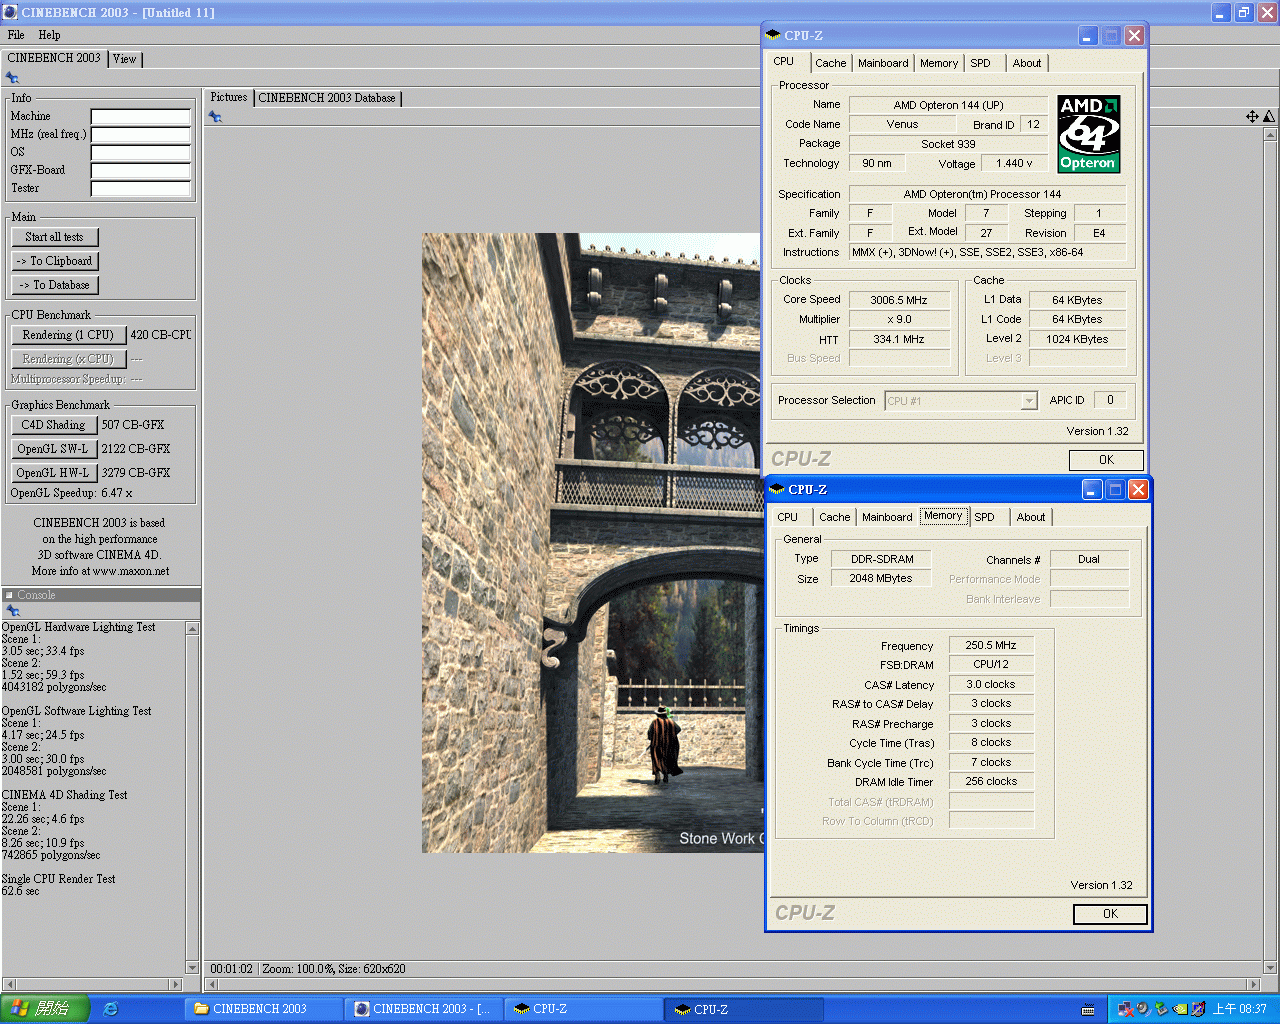Click the CPU-Z icon in the lower CPU-Z title bar
1280x1024 pixels.
[x=777, y=489]
